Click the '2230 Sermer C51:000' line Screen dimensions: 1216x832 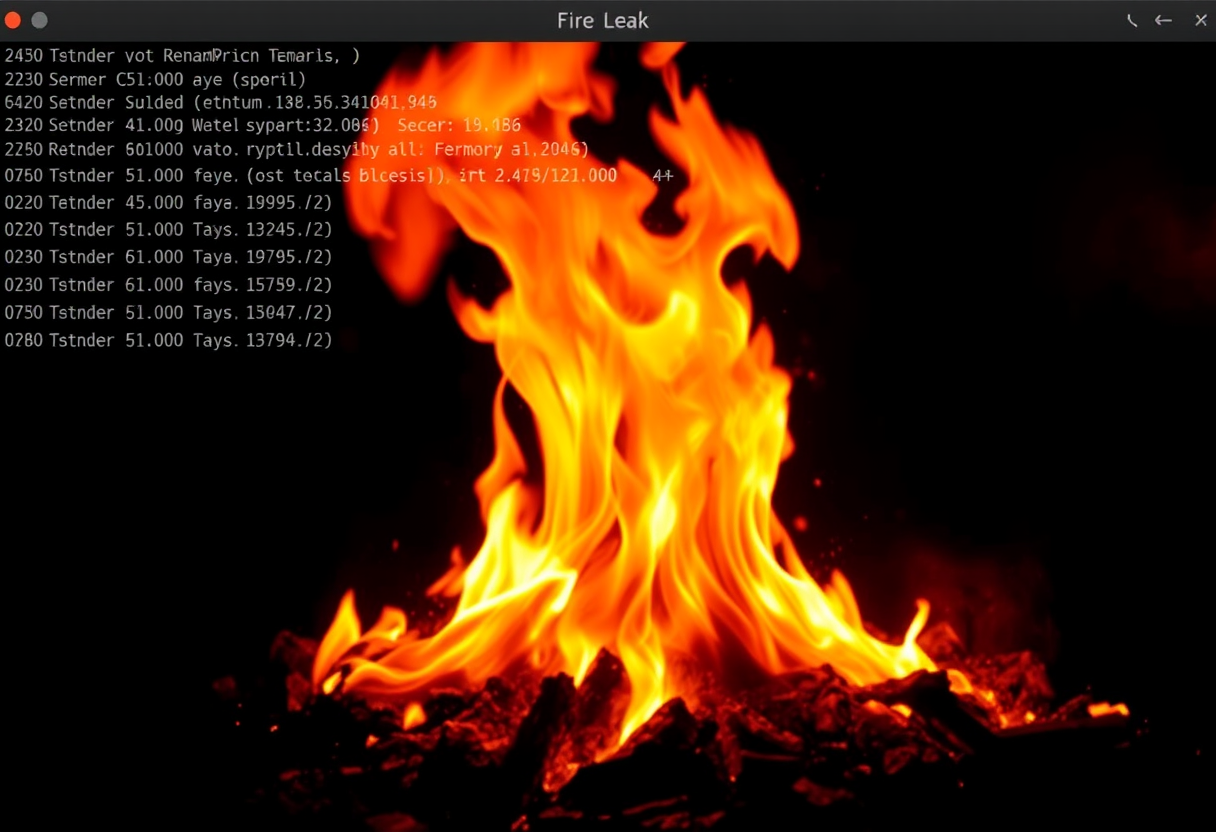(x=155, y=79)
